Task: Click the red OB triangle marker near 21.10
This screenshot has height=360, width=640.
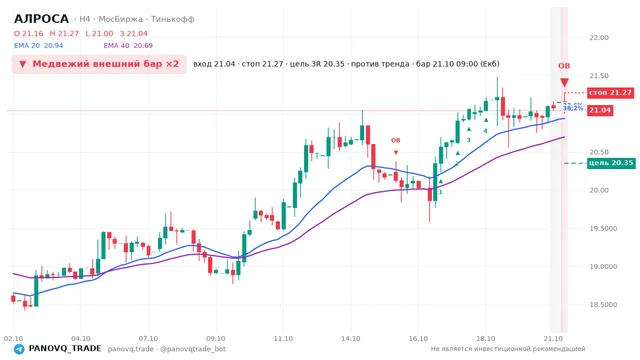Action: [564, 82]
